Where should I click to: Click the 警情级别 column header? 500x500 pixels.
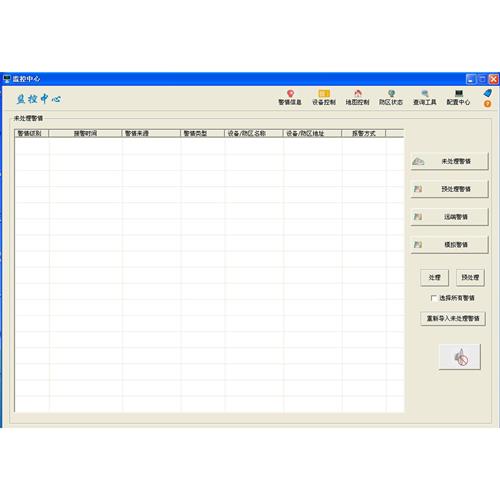32,133
